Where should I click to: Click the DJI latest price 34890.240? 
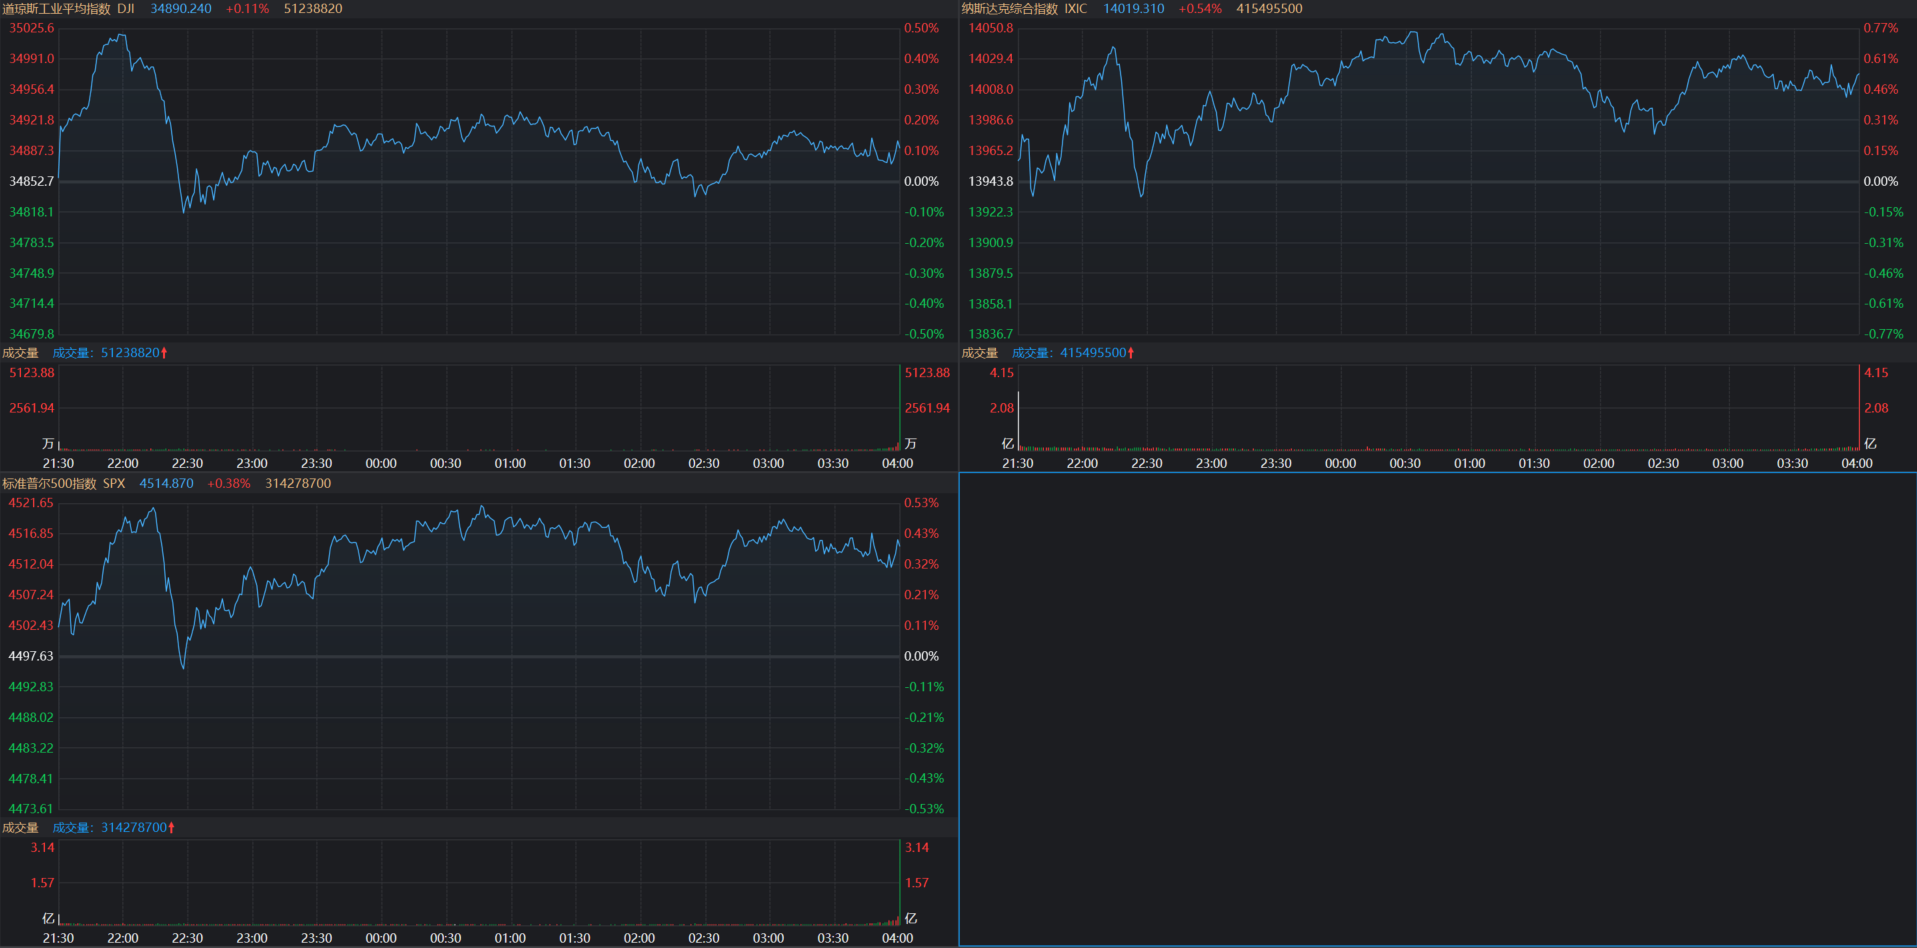pos(181,8)
